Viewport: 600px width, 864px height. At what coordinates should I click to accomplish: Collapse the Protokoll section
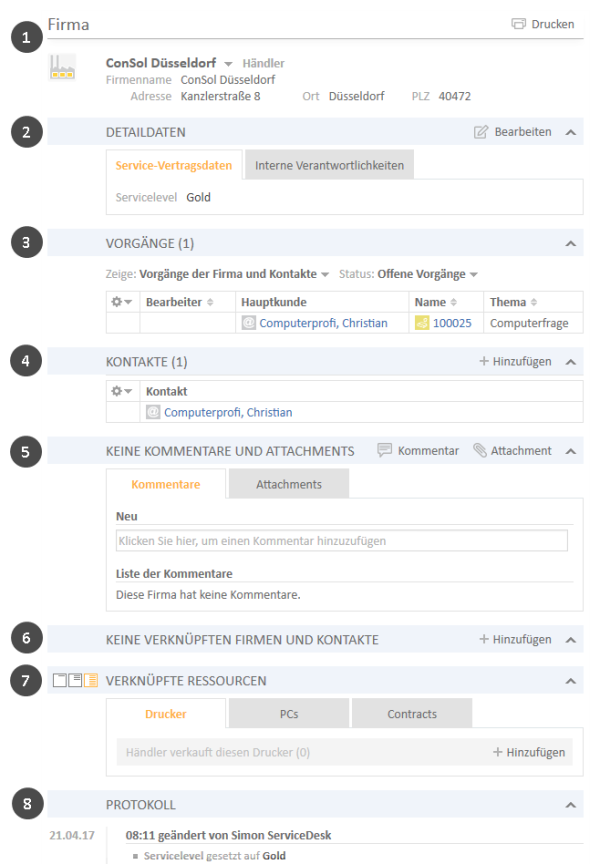tap(571, 805)
